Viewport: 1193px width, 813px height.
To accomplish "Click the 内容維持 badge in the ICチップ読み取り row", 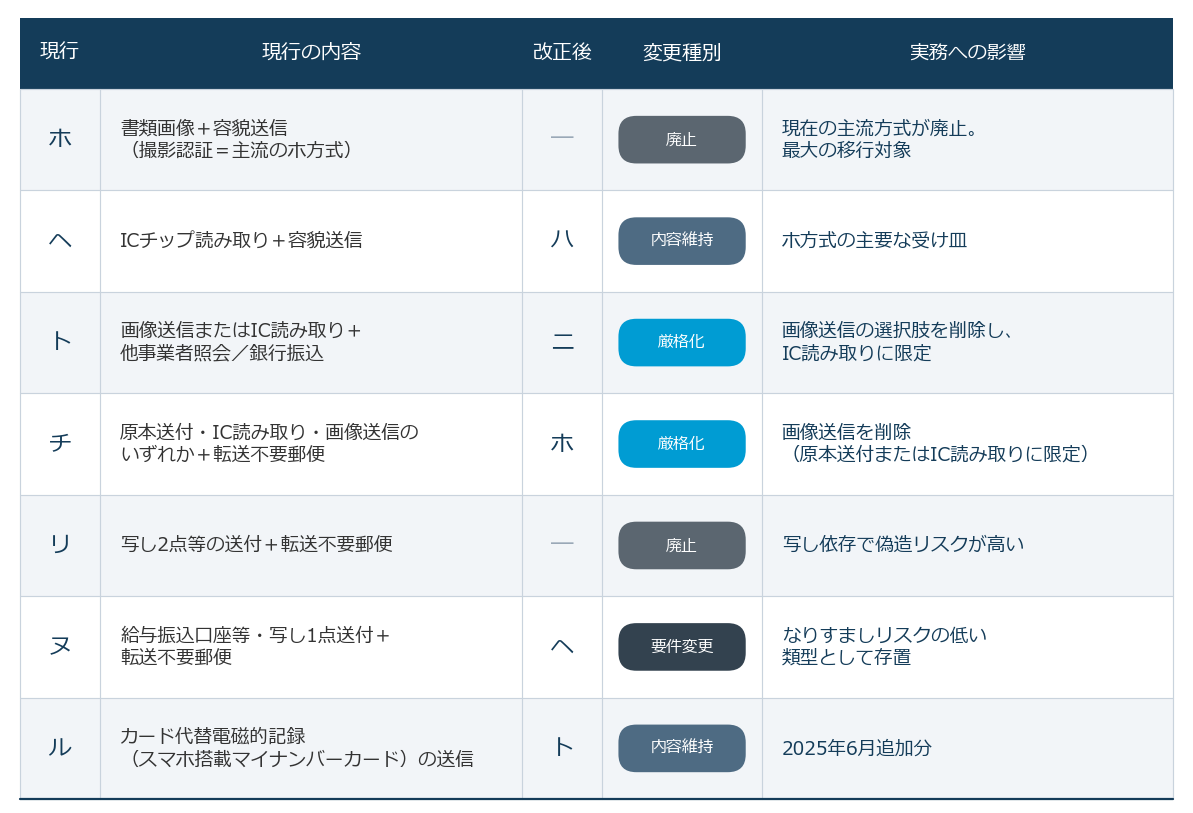I will [x=682, y=241].
